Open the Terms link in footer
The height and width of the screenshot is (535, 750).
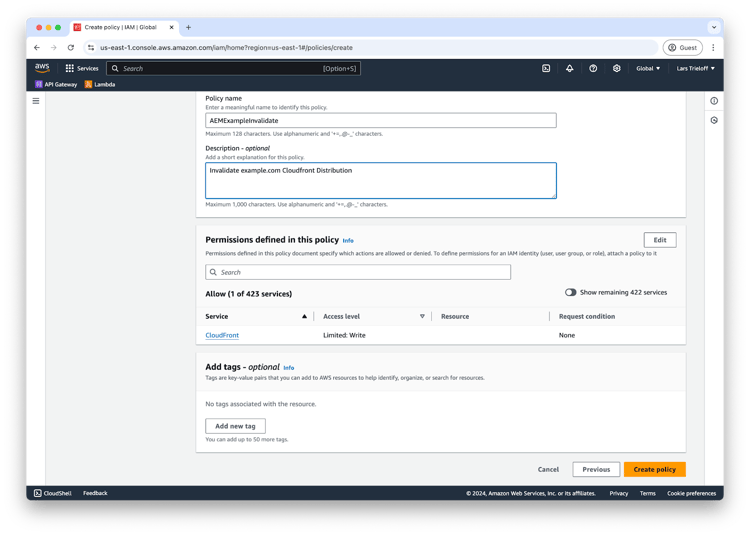pyautogui.click(x=648, y=493)
